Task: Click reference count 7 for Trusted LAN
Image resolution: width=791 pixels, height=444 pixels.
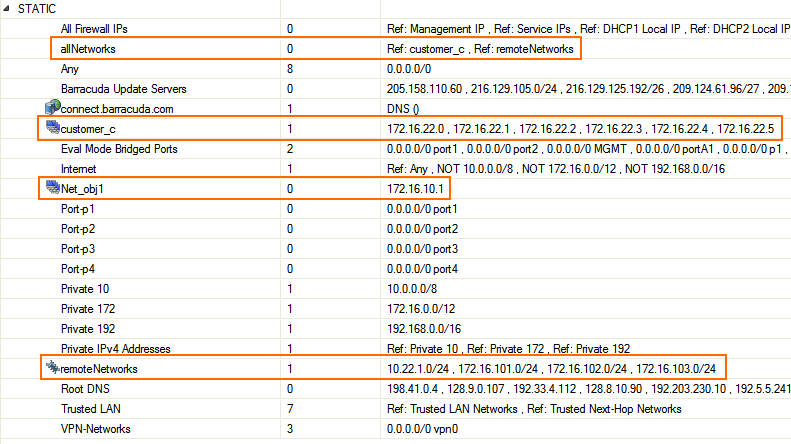Action: [x=290, y=409]
